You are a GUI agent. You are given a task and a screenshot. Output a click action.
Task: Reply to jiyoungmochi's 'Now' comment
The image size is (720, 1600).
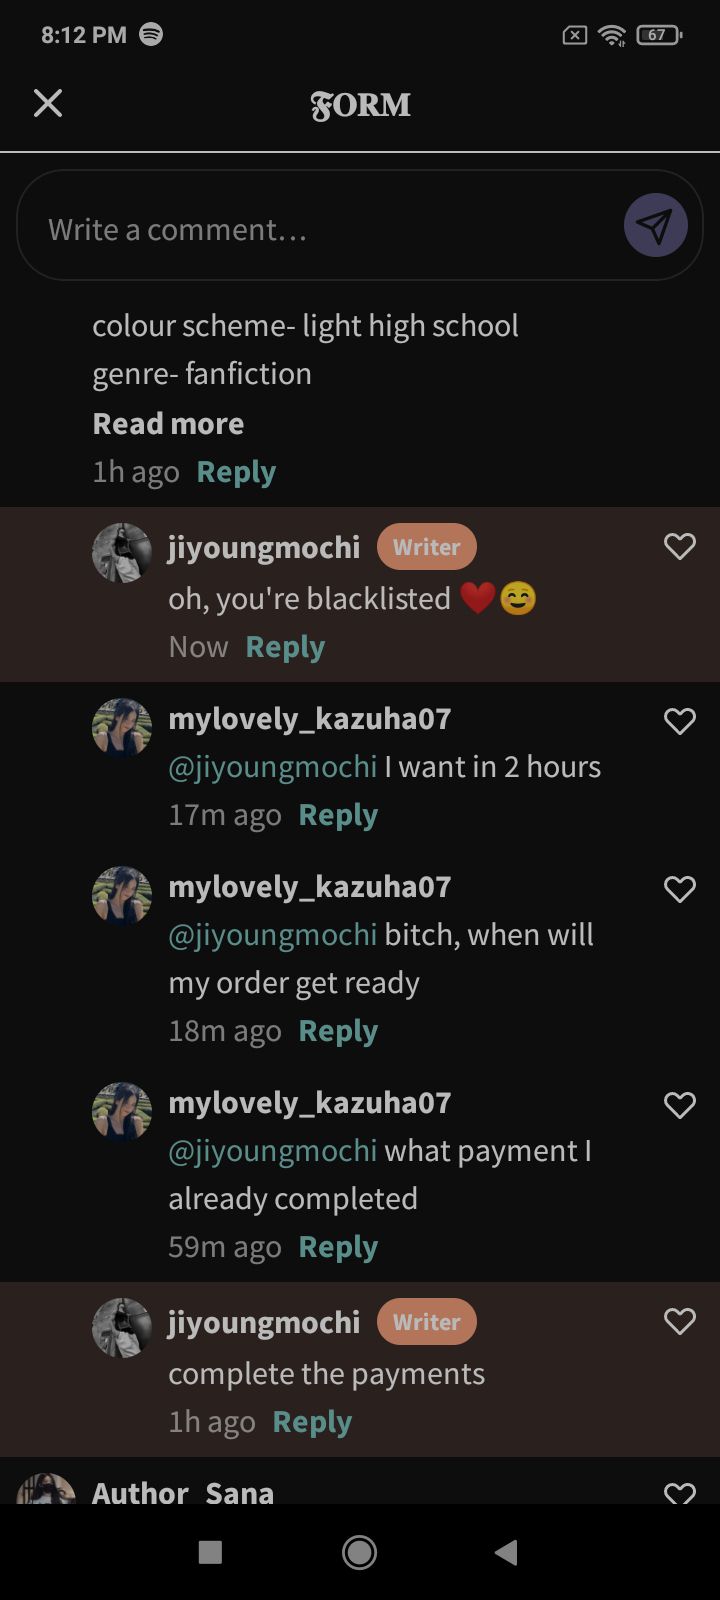285,647
